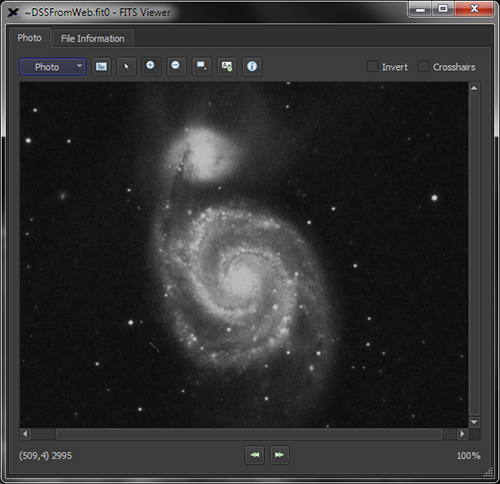This screenshot has height=484, width=500.
Task: Click the bright galaxy core in image
Action: 241,277
